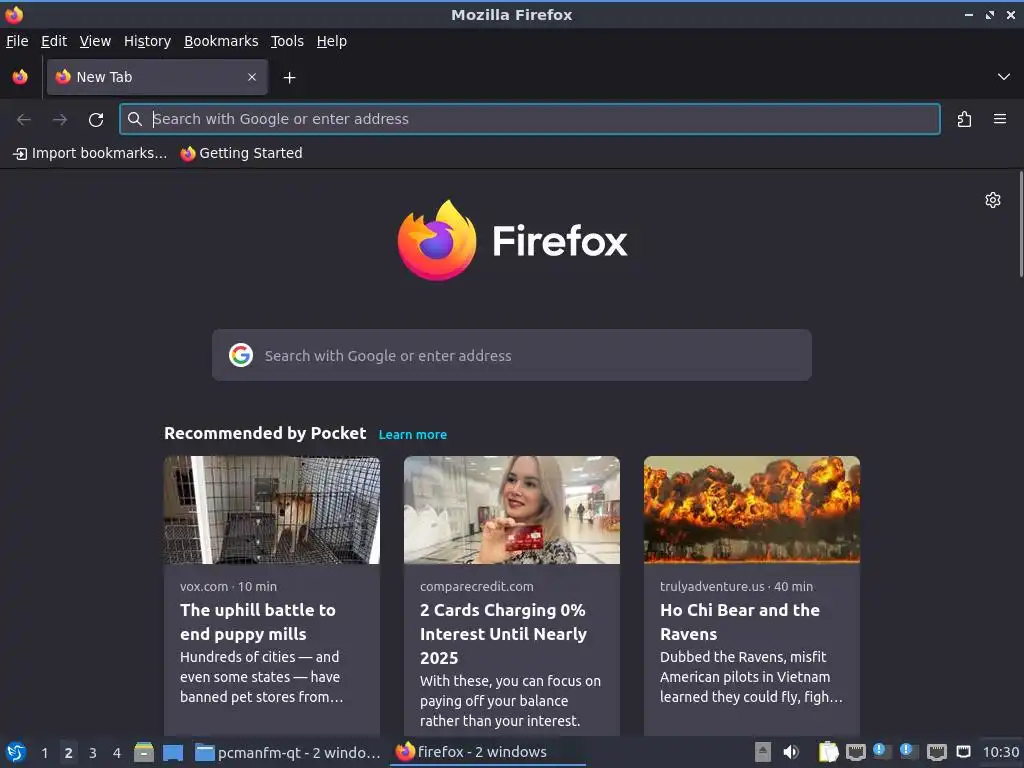Open the clipboard manager tray icon
Screen dimensions: 1024x768
(828, 752)
